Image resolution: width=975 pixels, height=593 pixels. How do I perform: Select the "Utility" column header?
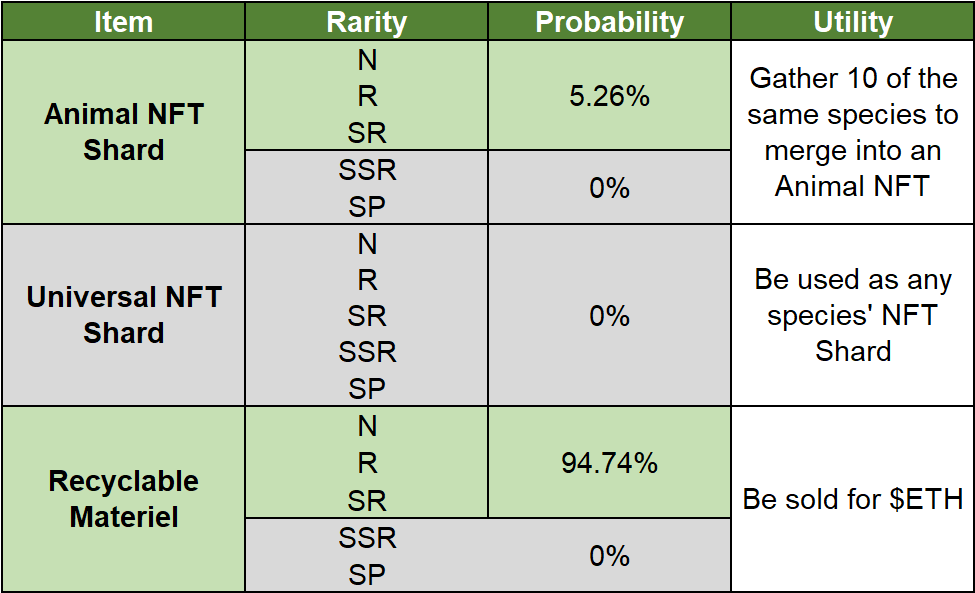tap(852, 21)
